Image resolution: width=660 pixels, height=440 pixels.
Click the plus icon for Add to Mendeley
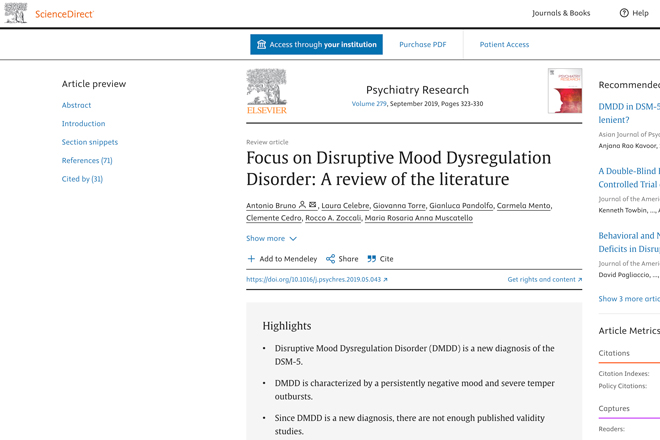[251, 259]
